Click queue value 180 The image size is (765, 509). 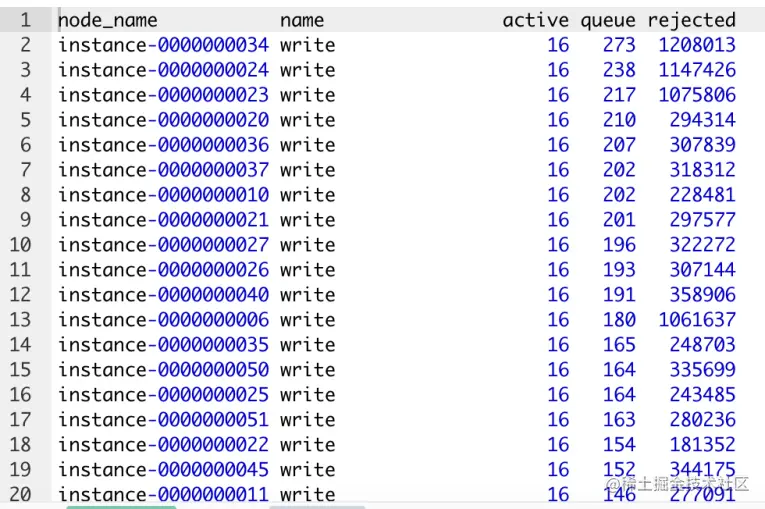pyautogui.click(x=619, y=320)
